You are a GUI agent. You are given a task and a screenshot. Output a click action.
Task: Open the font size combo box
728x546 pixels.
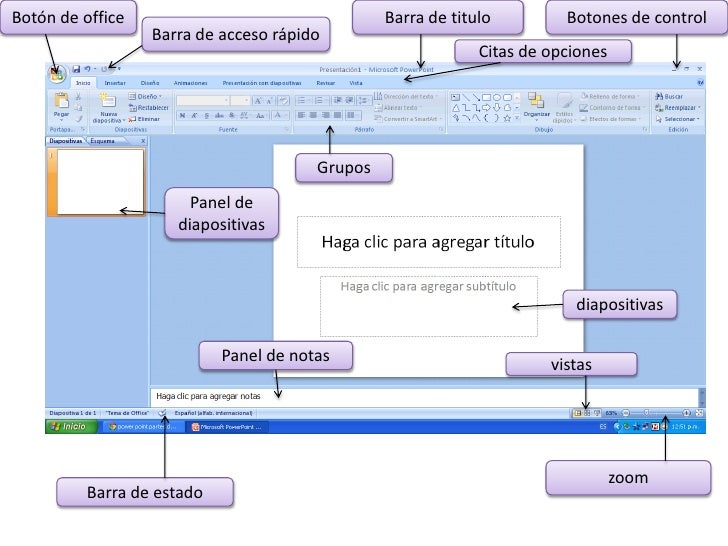point(240,100)
